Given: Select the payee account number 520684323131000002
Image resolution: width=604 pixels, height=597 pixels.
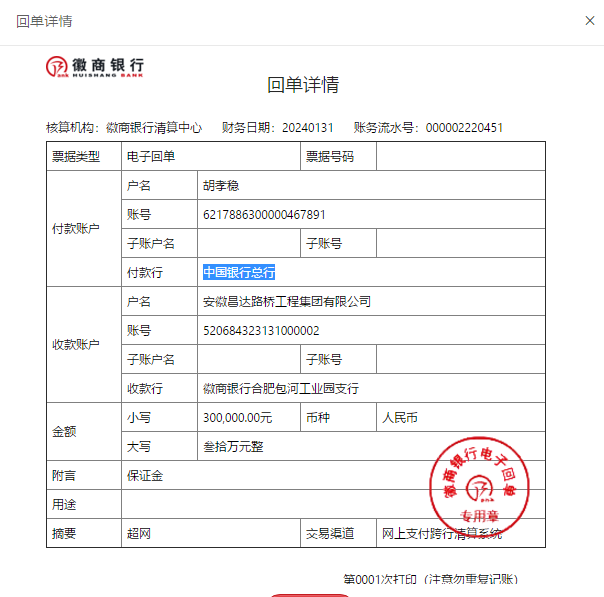Looking at the screenshot, I should pyautogui.click(x=261, y=331).
